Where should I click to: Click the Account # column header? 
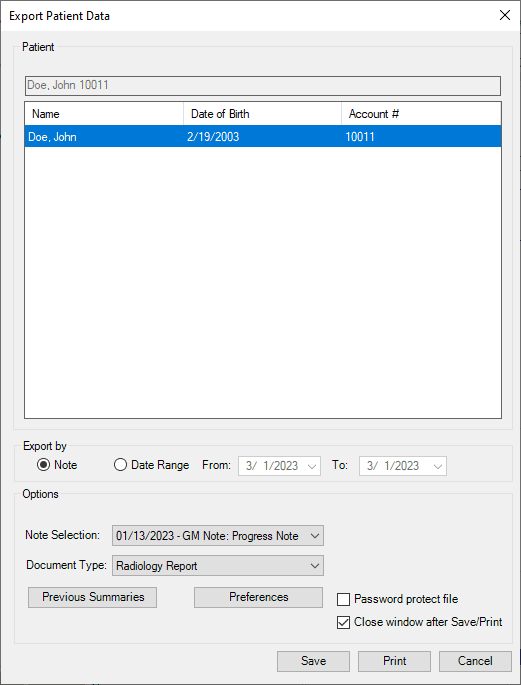(421, 114)
